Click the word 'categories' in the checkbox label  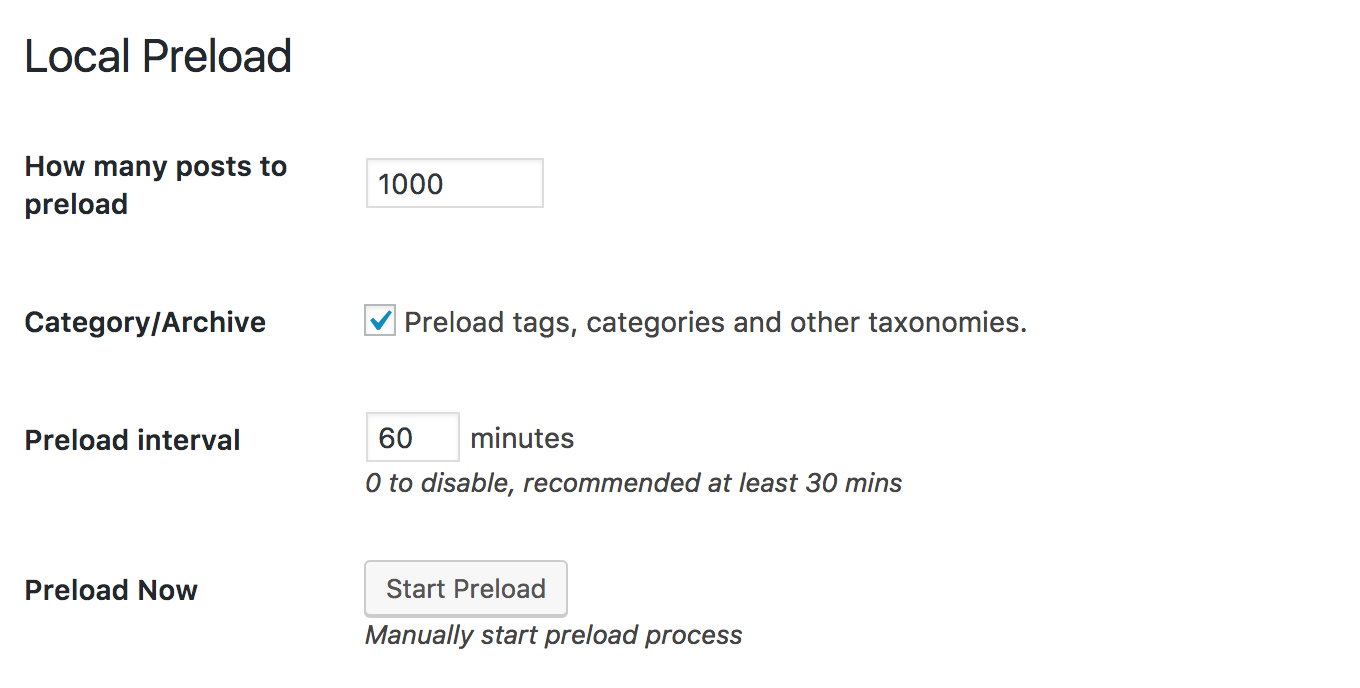click(x=655, y=323)
